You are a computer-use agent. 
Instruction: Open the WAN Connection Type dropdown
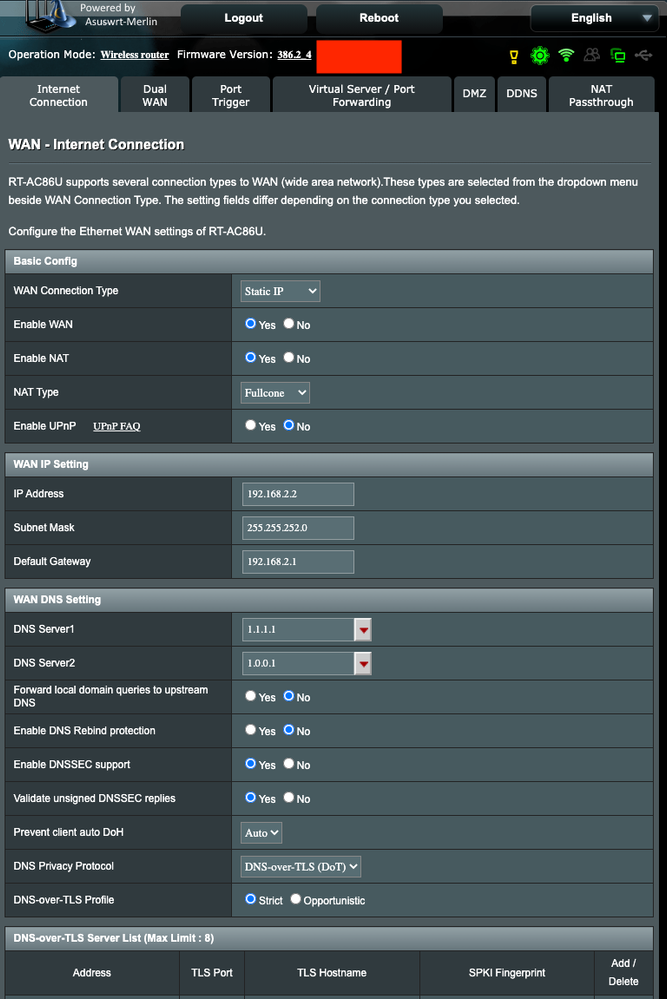(280, 291)
